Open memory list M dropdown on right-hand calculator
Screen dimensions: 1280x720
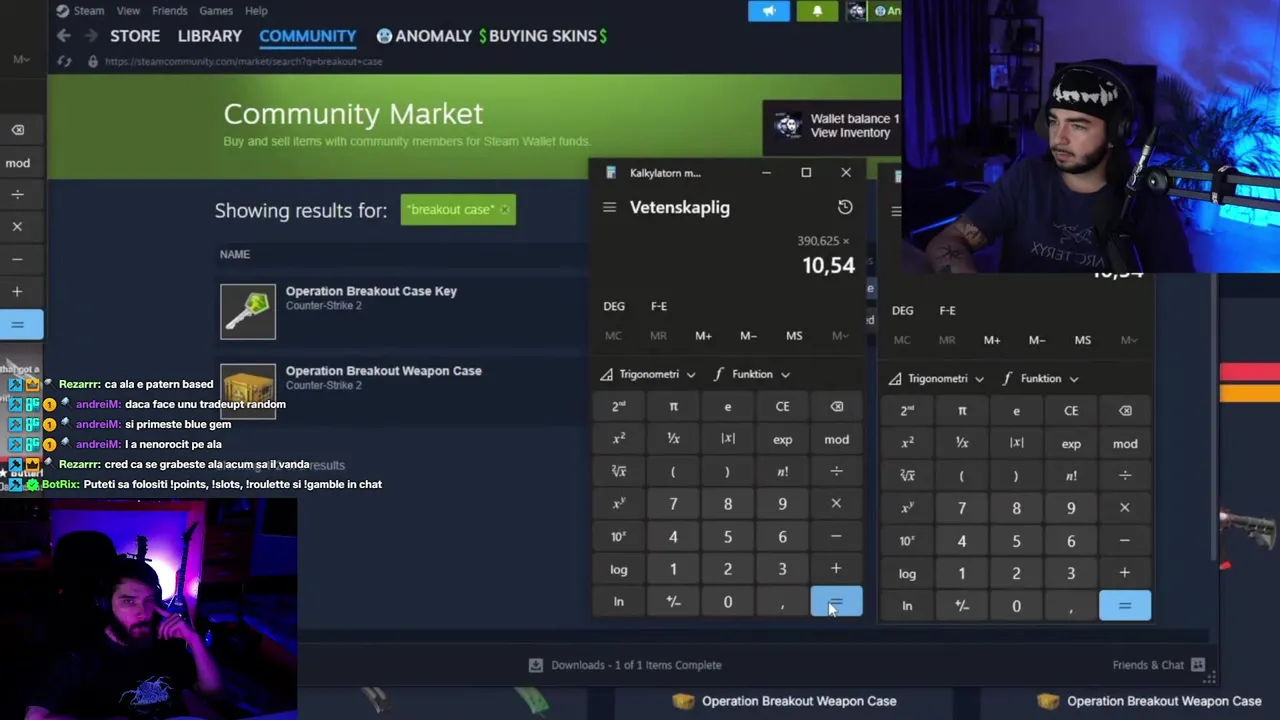(x=1128, y=340)
